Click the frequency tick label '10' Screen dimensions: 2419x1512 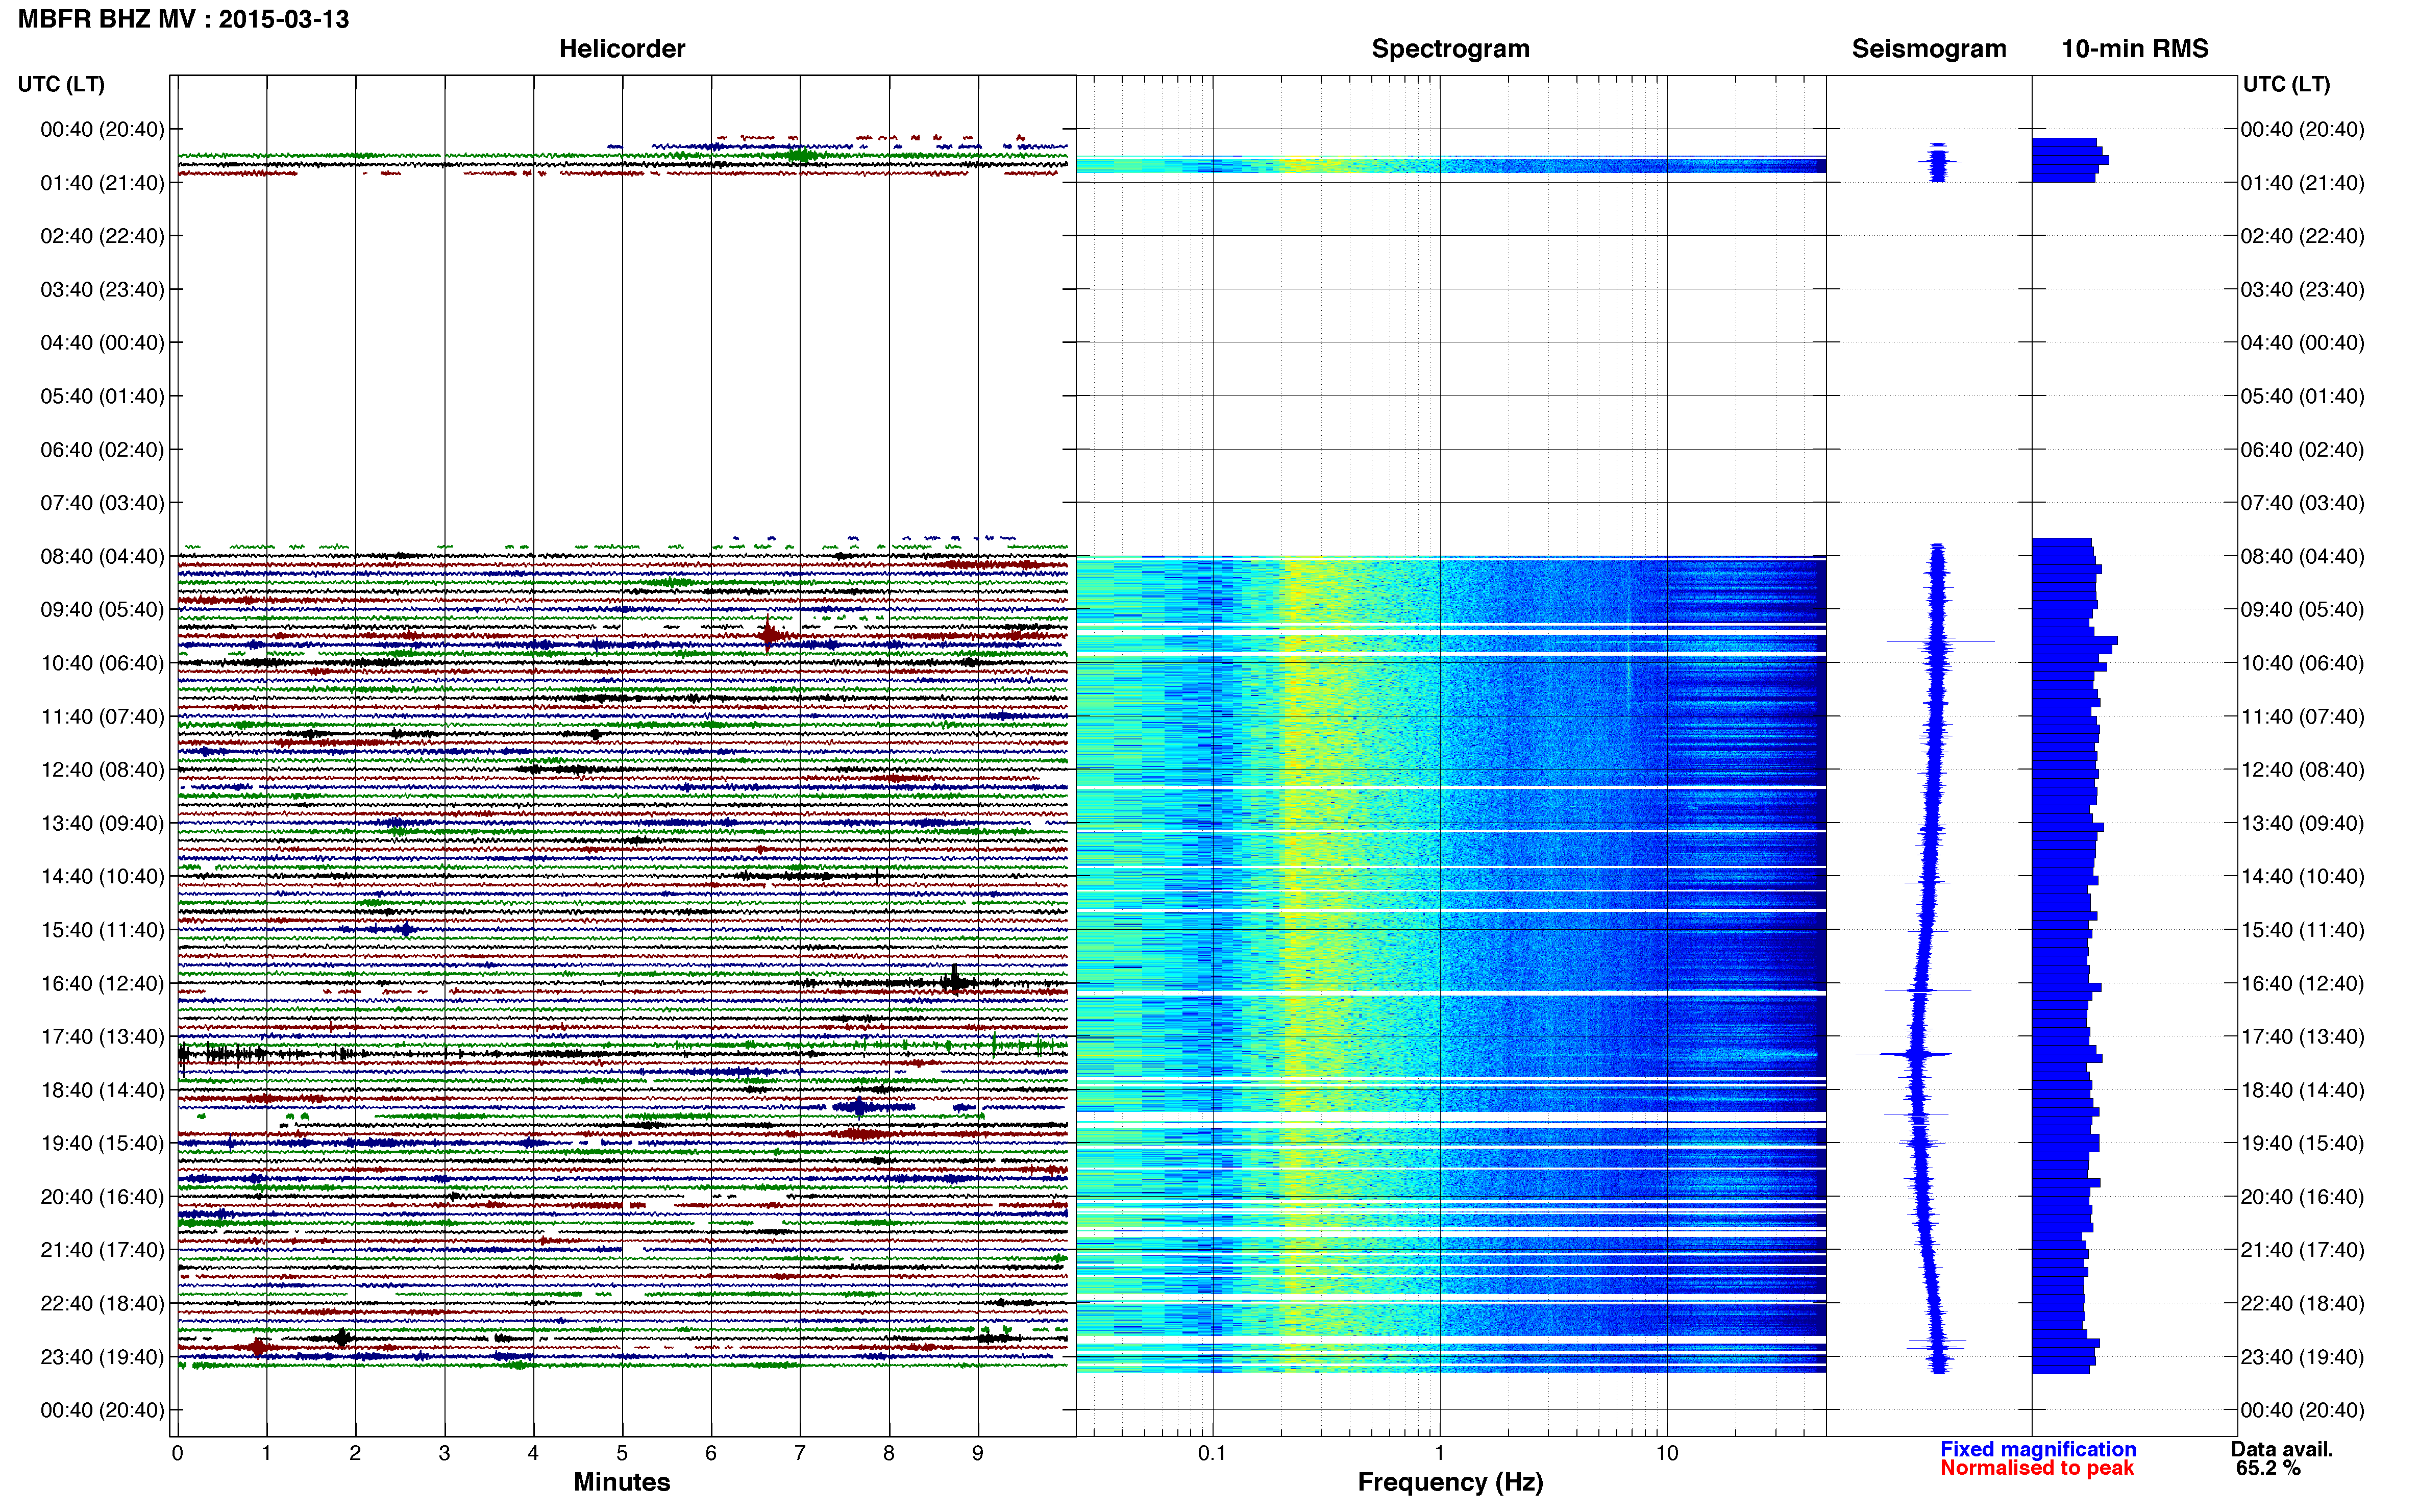(x=1666, y=1453)
